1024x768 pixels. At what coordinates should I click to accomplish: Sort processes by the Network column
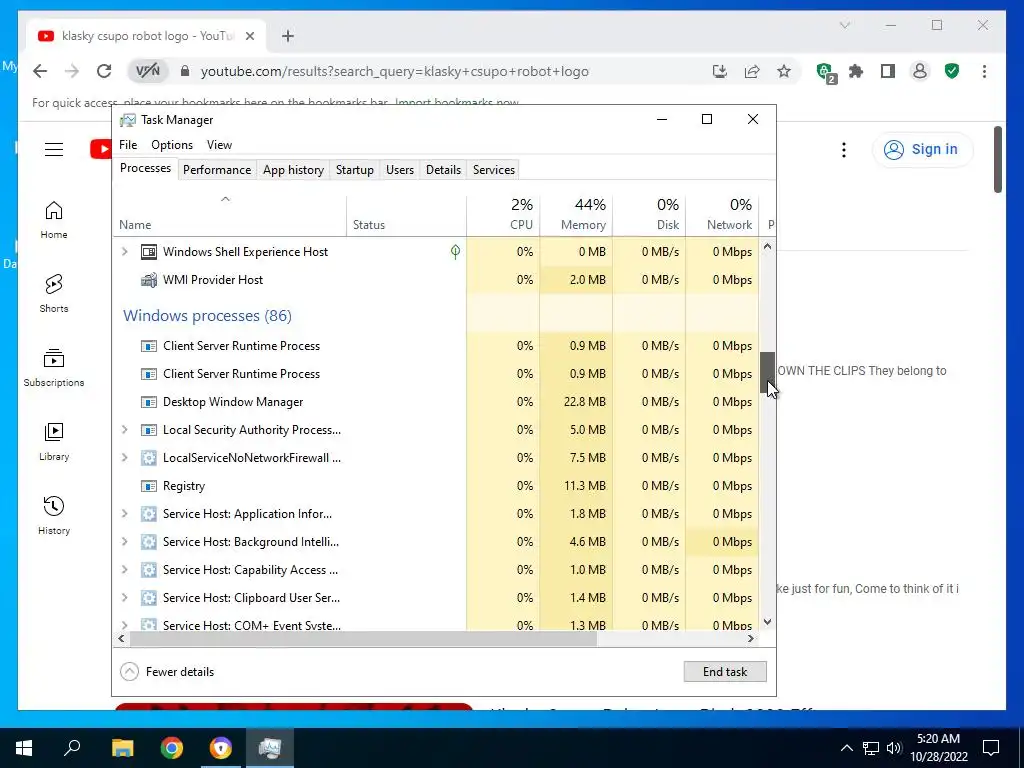click(722, 215)
